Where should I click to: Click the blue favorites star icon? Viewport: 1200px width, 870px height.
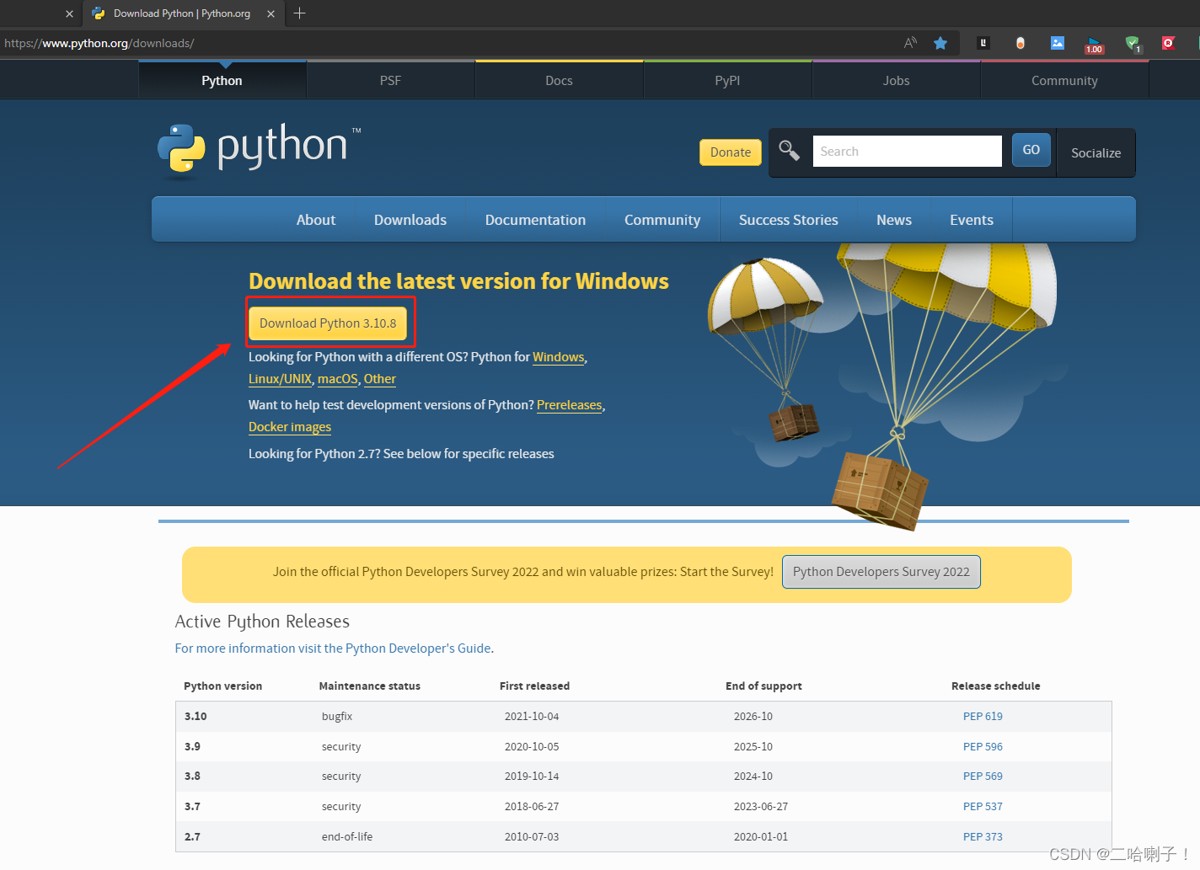[x=940, y=43]
